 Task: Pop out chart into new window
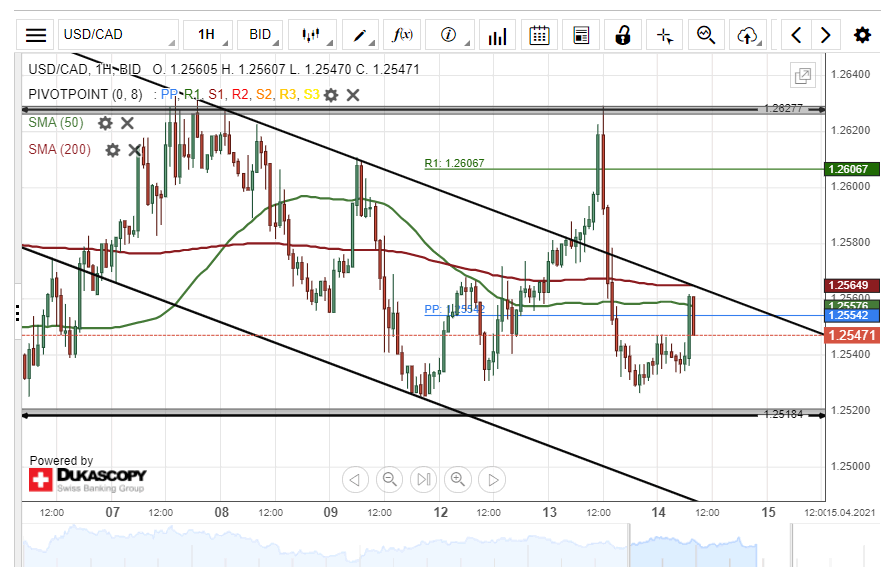[x=803, y=75]
